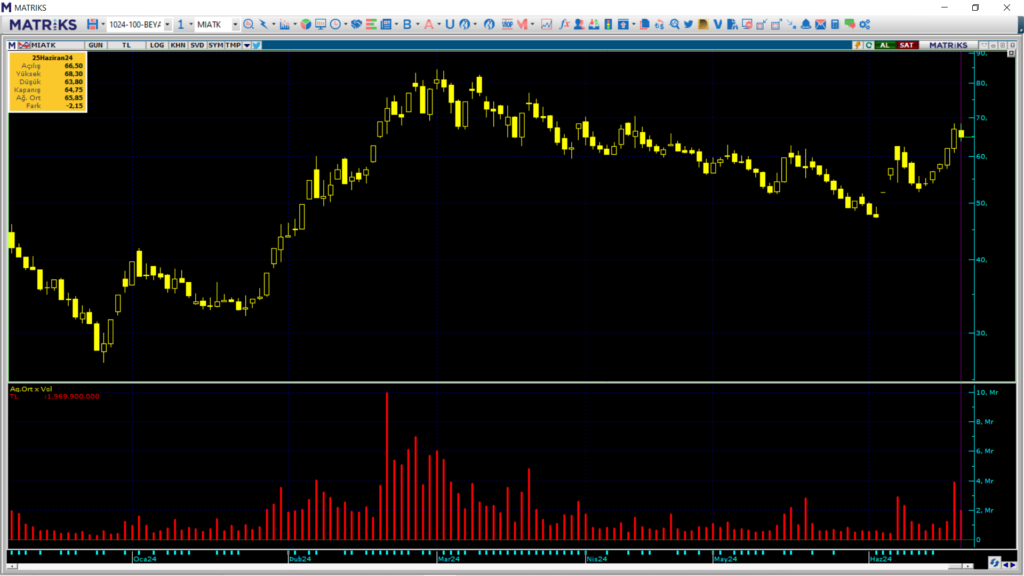The image size is (1024, 576).
Task: Click the MIATK symbol label in chart header
Action: click(44, 45)
